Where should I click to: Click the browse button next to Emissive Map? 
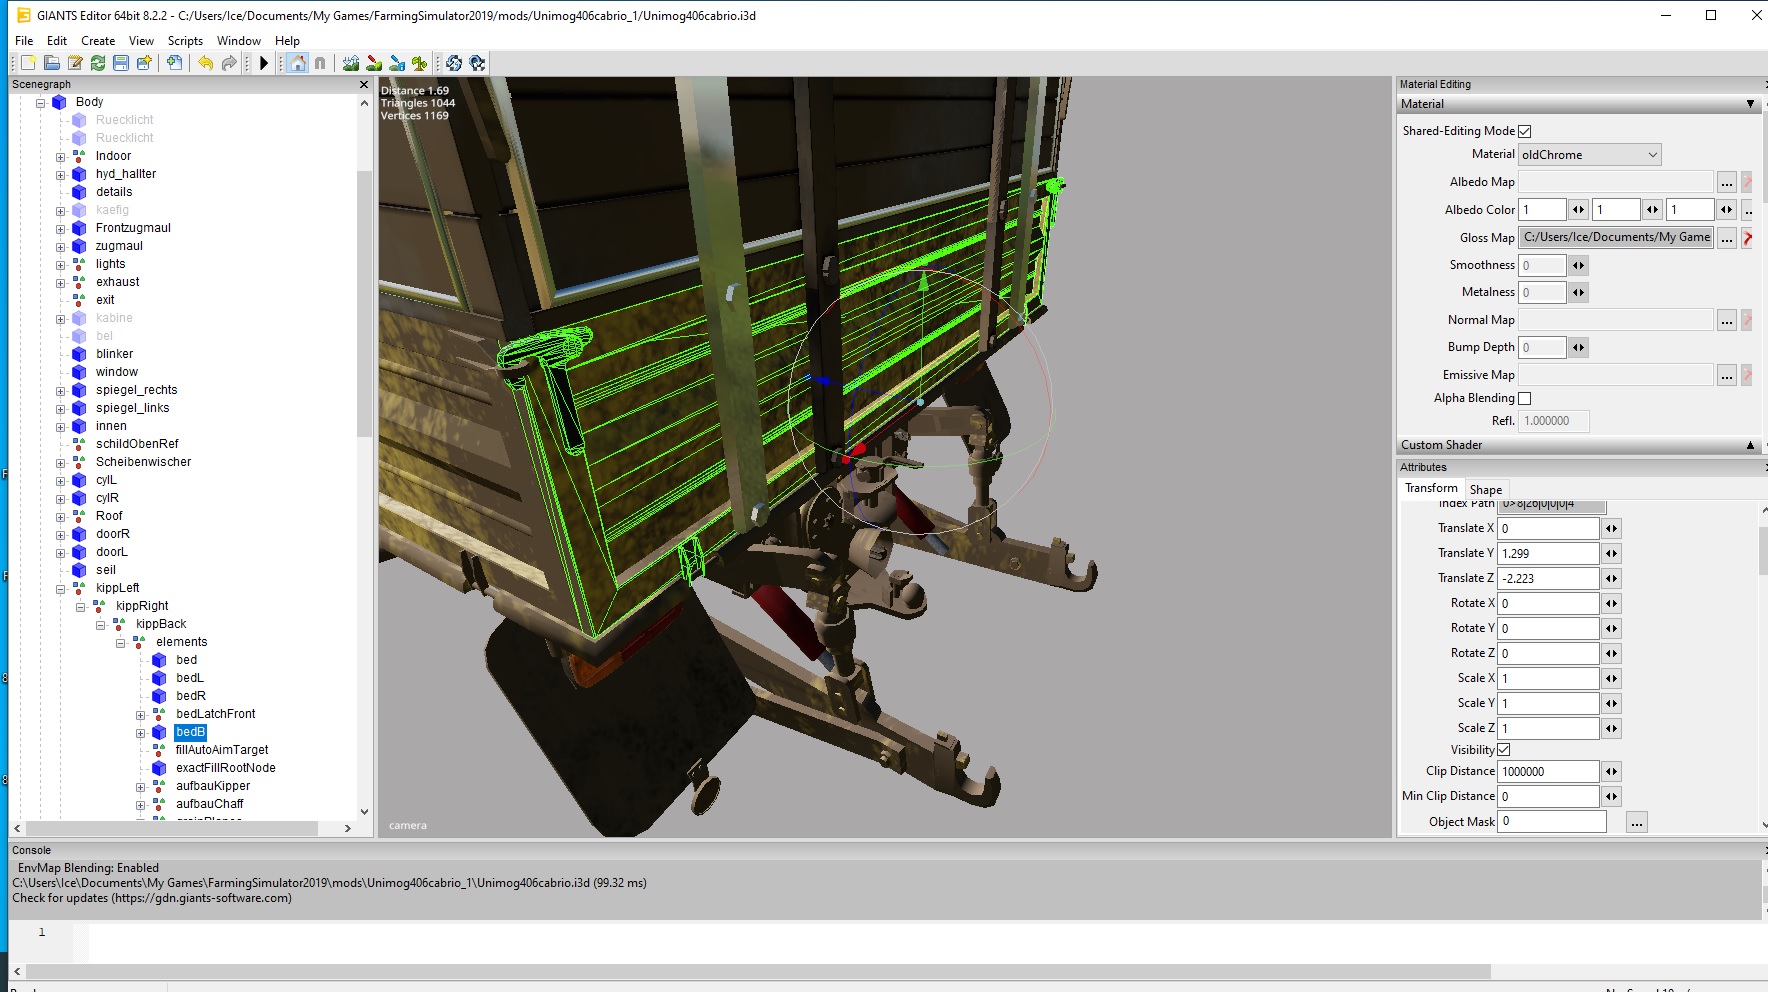coord(1726,375)
